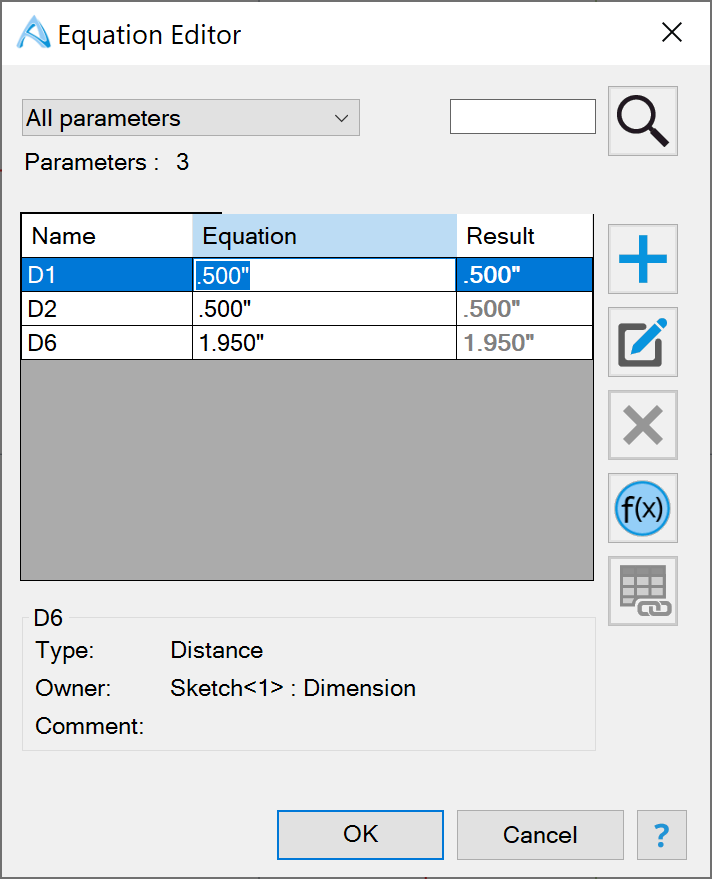The image size is (712, 879).
Task: Click the linked table spreadsheet icon
Action: point(642,591)
